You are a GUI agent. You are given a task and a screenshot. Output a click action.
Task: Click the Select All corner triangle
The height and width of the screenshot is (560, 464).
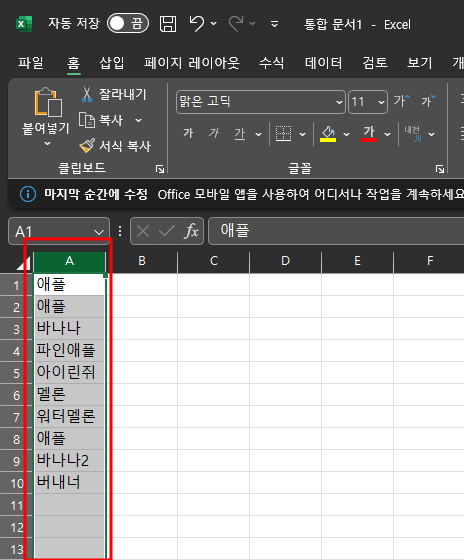coord(23,264)
